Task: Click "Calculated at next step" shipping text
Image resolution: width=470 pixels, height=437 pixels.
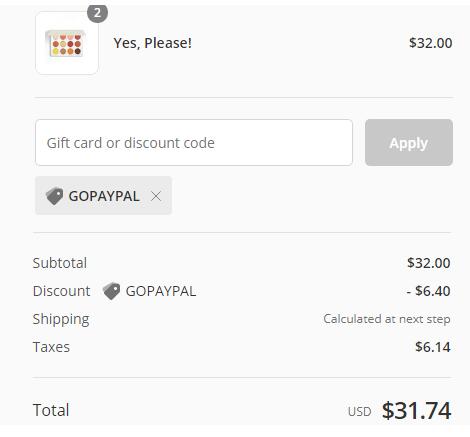Action: (x=387, y=319)
